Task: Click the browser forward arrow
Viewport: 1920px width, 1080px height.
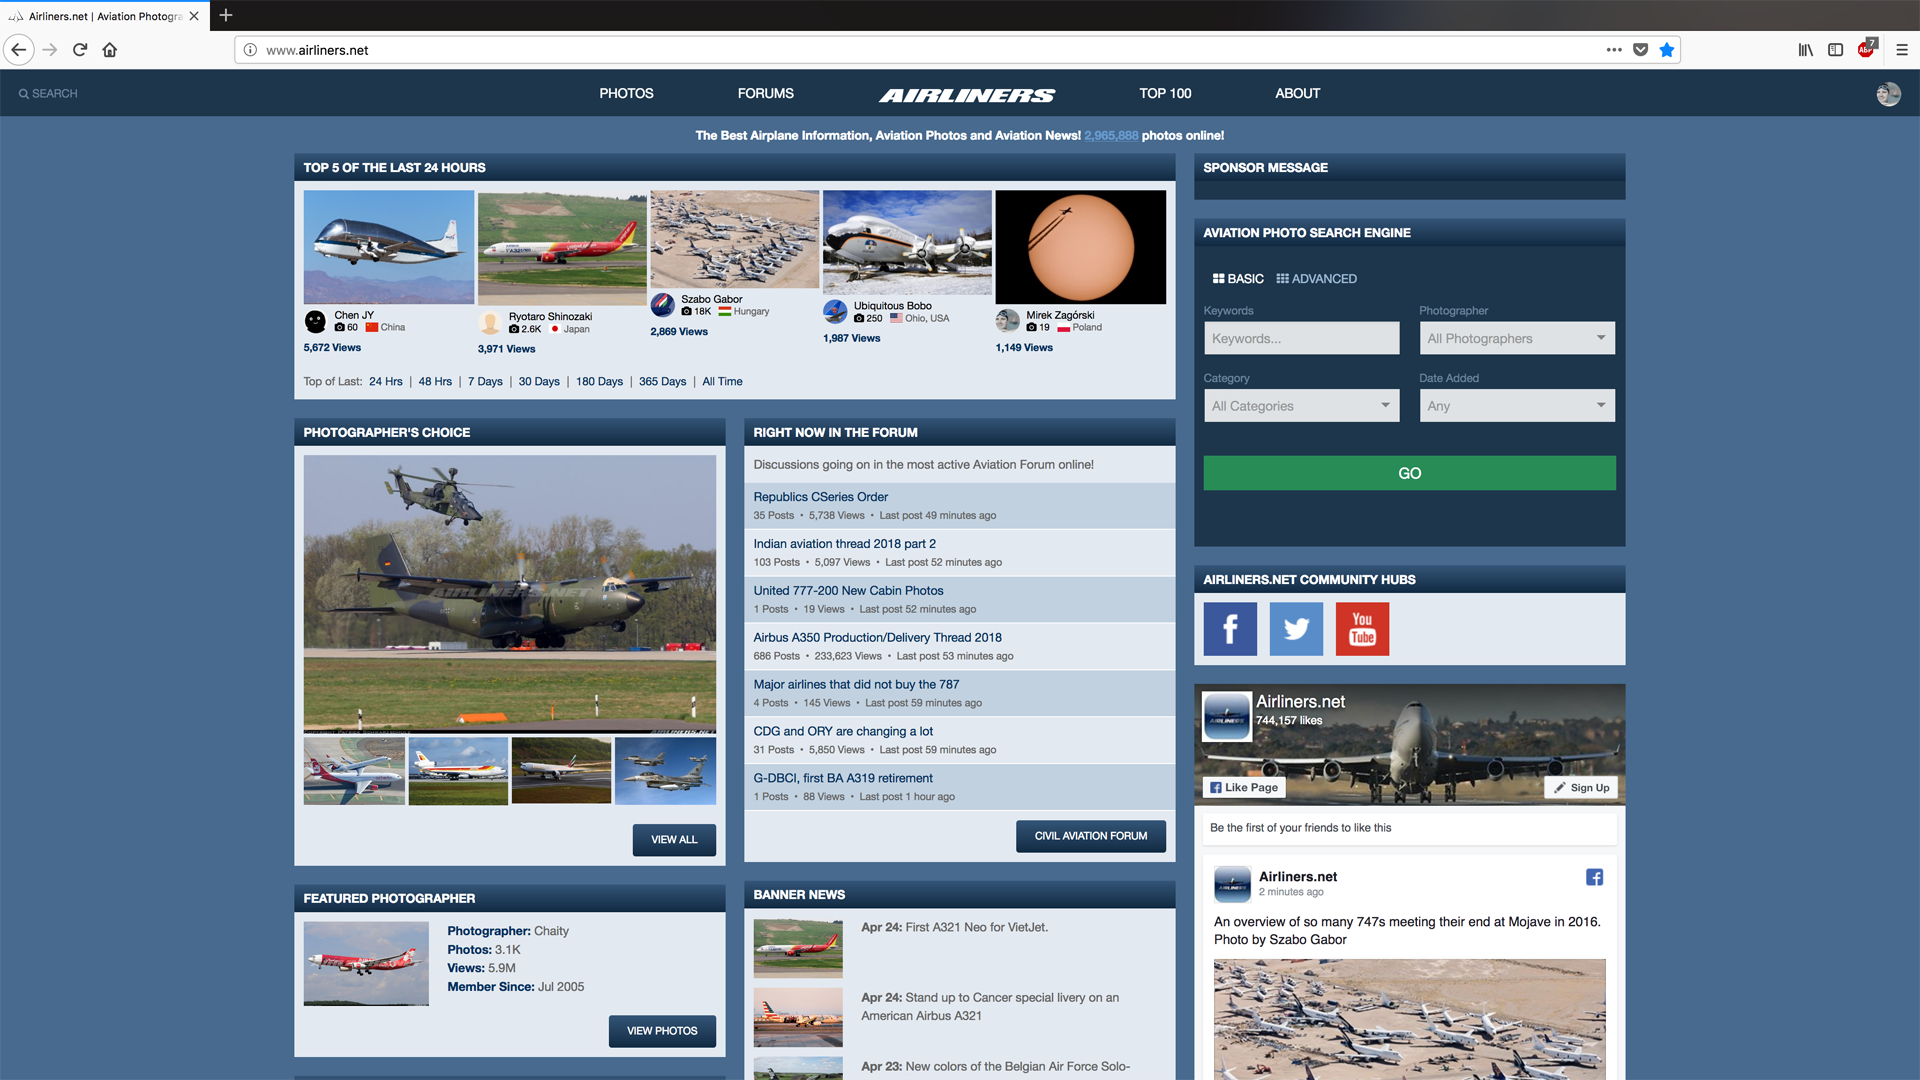Action: (x=50, y=50)
